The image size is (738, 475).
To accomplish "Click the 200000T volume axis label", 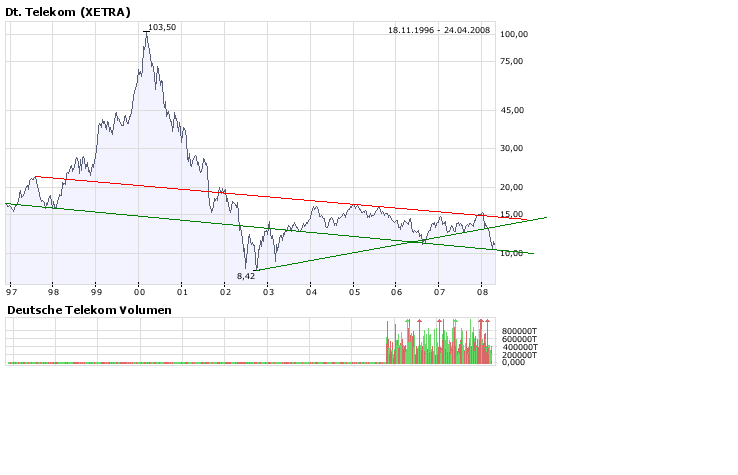I will (519, 355).
